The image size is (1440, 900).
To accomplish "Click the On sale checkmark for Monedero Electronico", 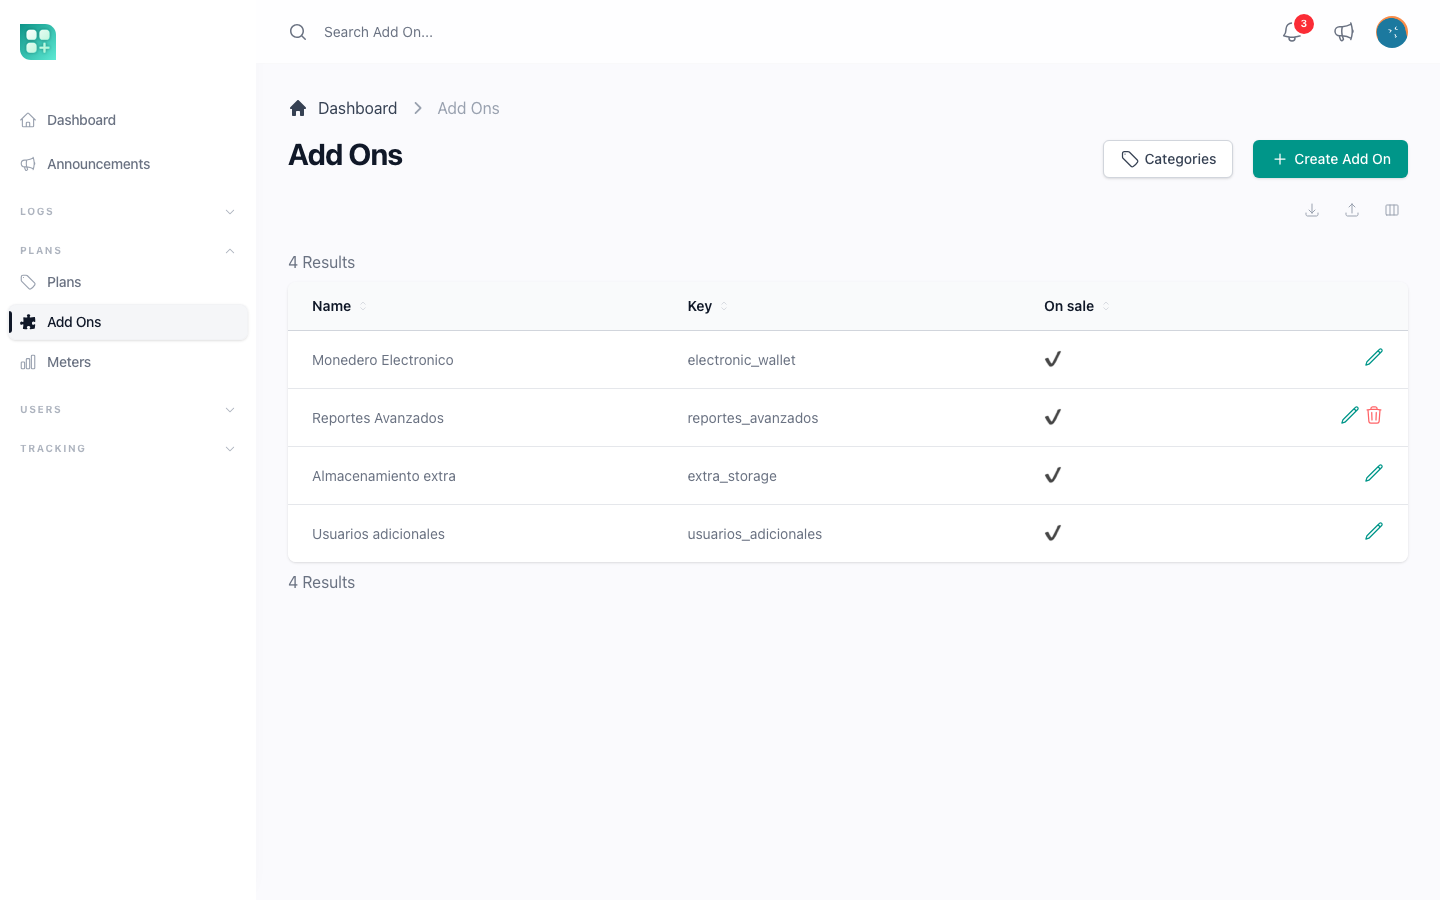I will point(1052,359).
